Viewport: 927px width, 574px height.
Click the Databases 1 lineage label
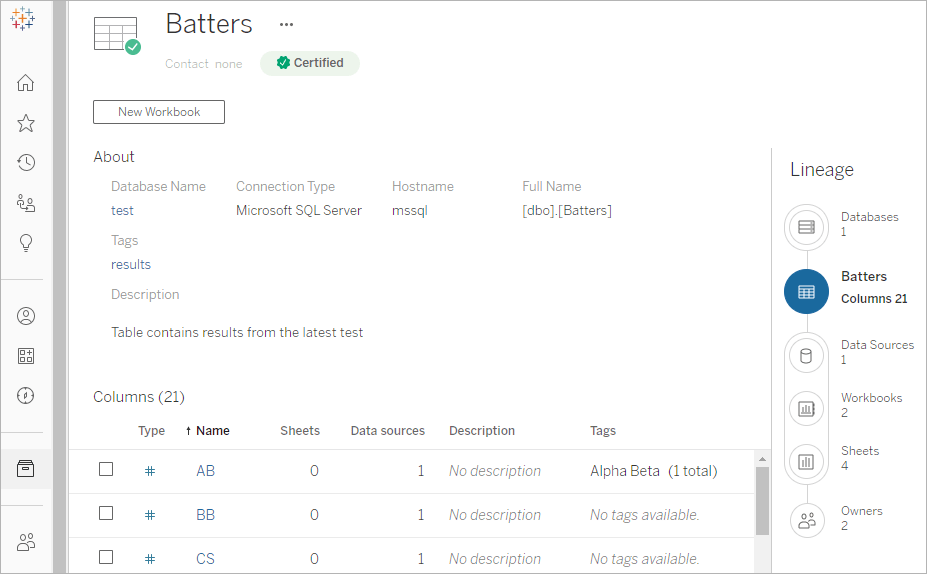(x=870, y=224)
